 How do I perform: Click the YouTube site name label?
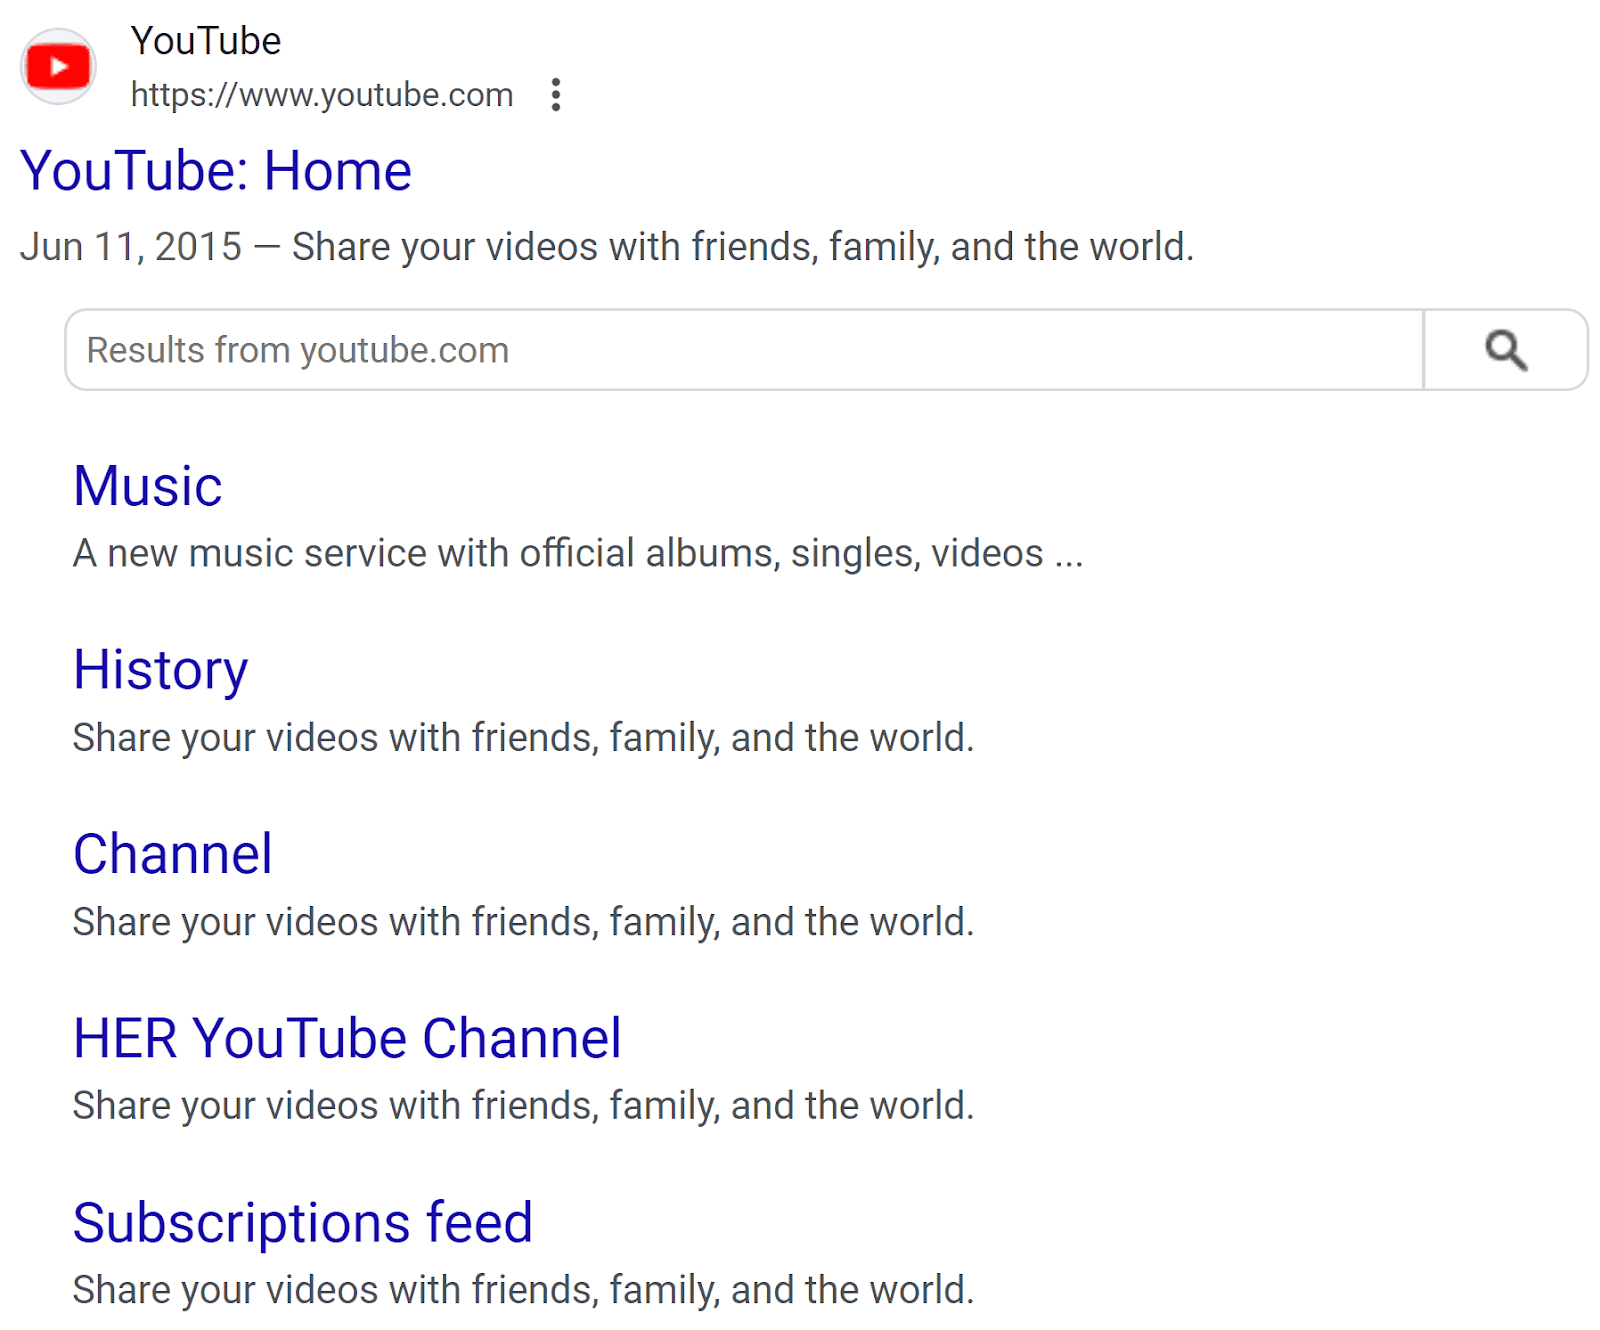point(206,40)
